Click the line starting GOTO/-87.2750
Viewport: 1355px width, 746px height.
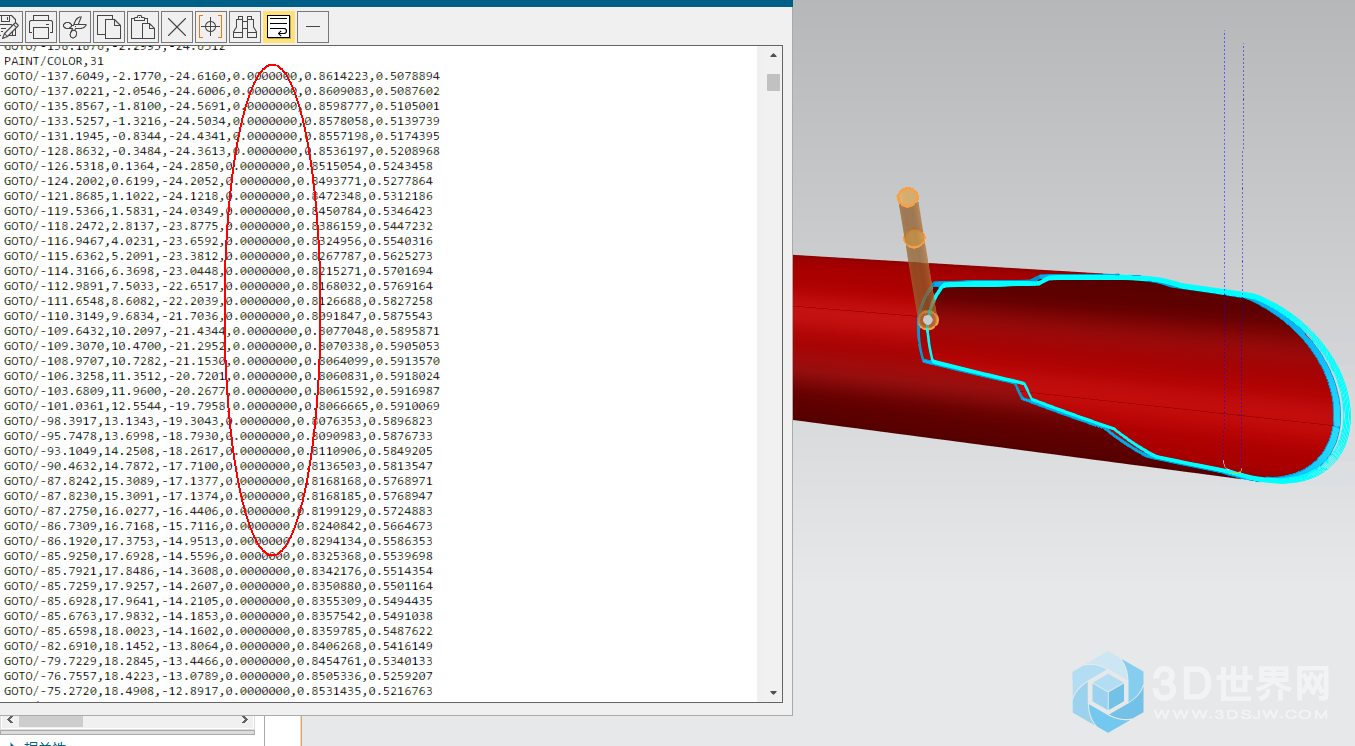(x=219, y=511)
